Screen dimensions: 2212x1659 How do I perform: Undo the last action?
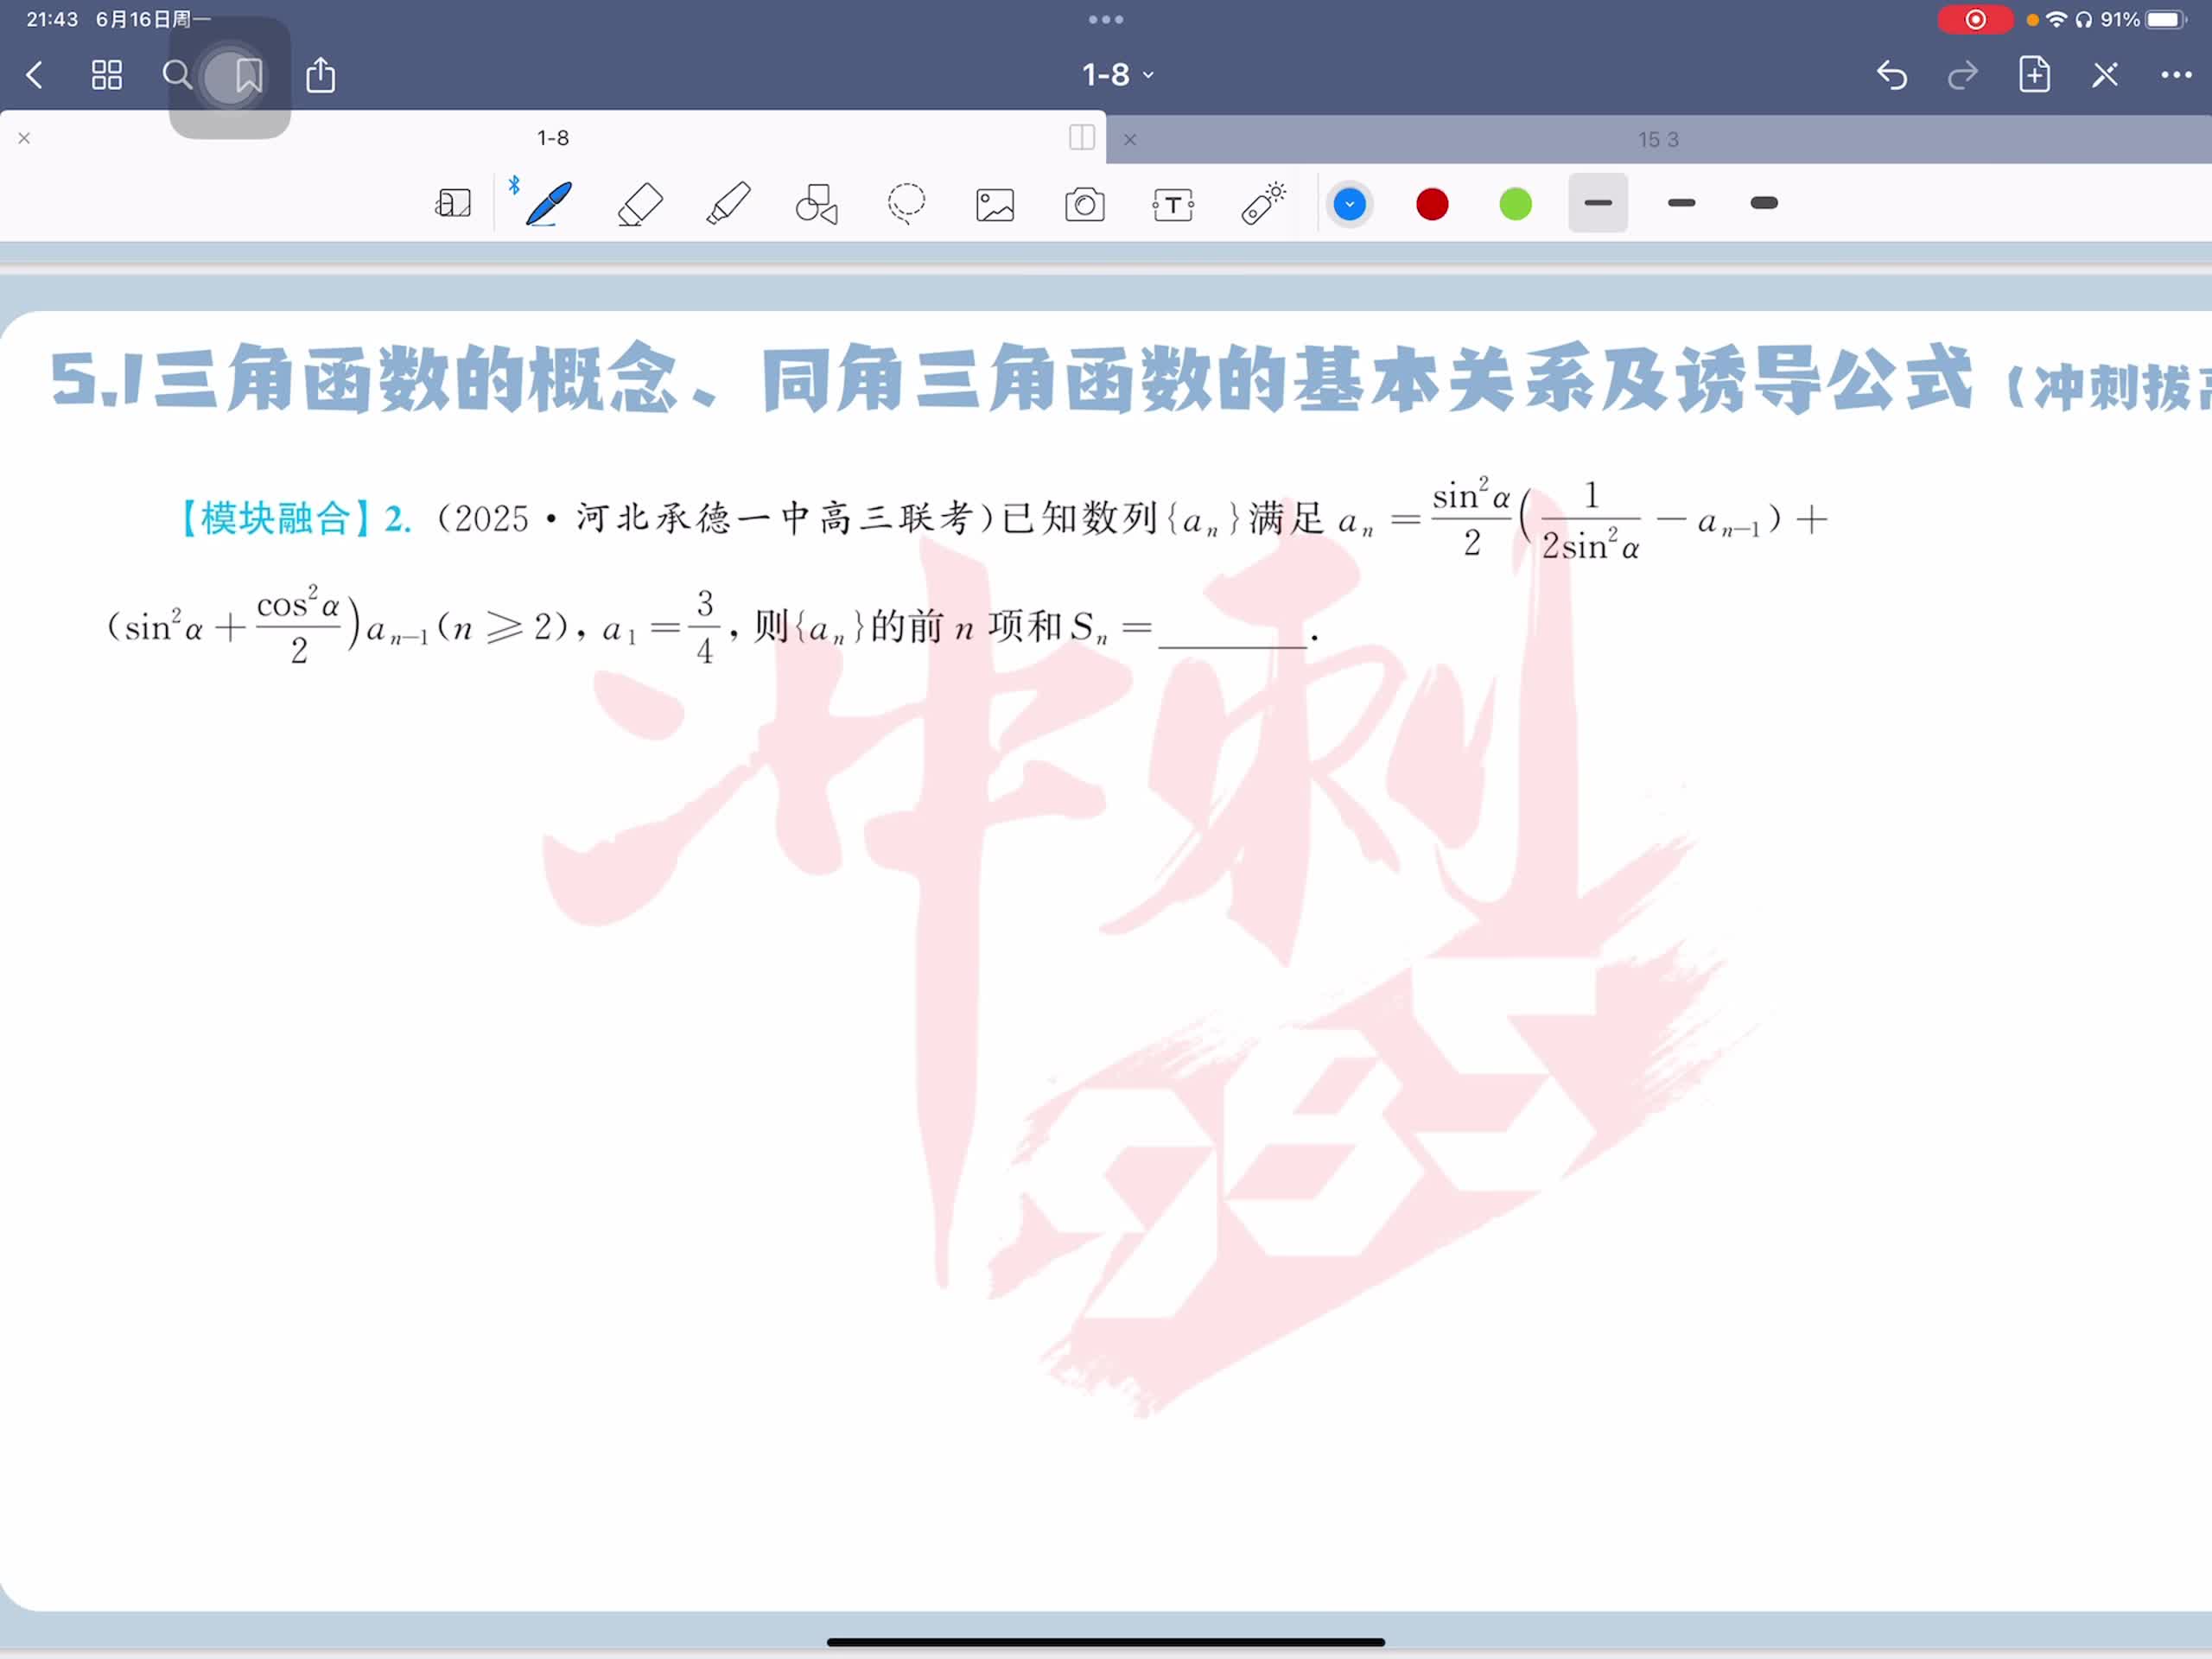[1891, 75]
